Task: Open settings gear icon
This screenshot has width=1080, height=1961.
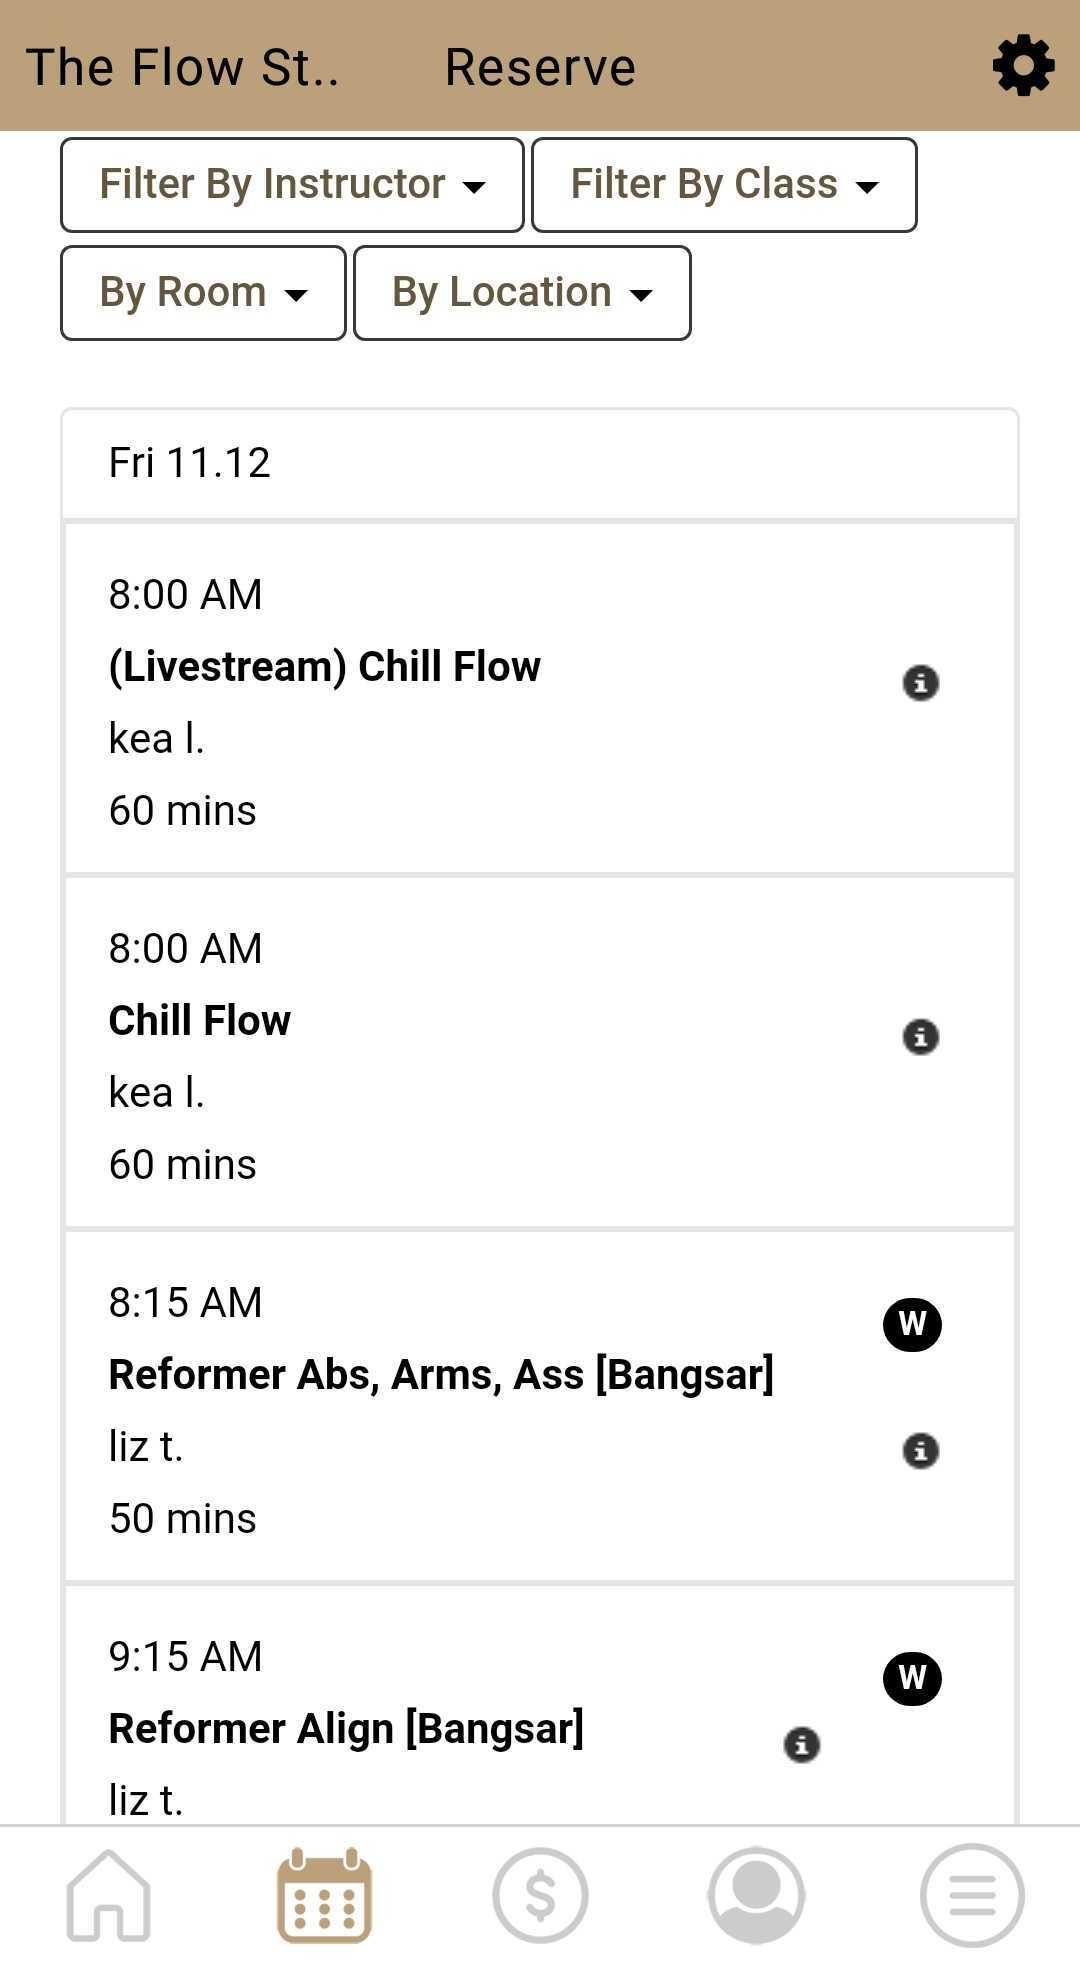Action: (x=1023, y=67)
